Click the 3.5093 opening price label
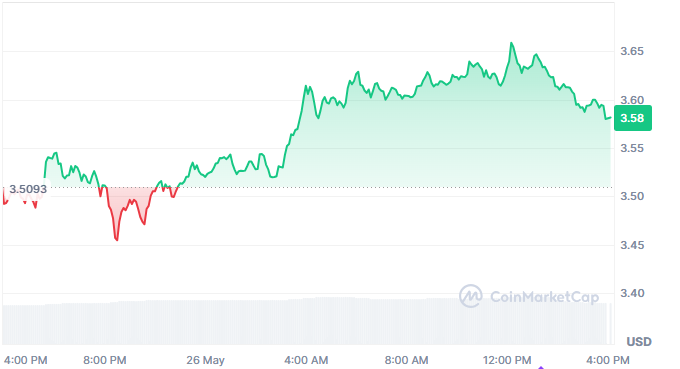 tap(28, 189)
